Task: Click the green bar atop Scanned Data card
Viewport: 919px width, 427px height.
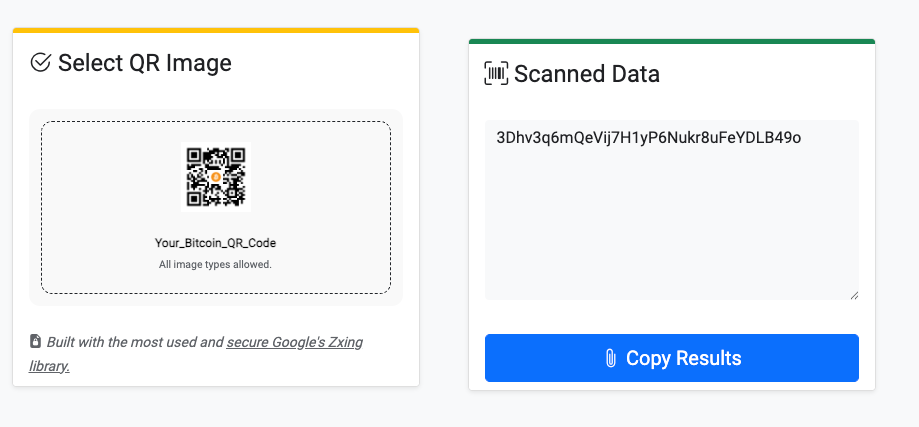Action: pos(671,41)
